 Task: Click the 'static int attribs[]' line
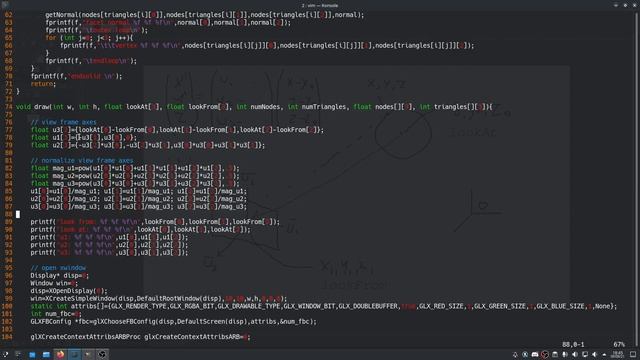click(x=324, y=306)
